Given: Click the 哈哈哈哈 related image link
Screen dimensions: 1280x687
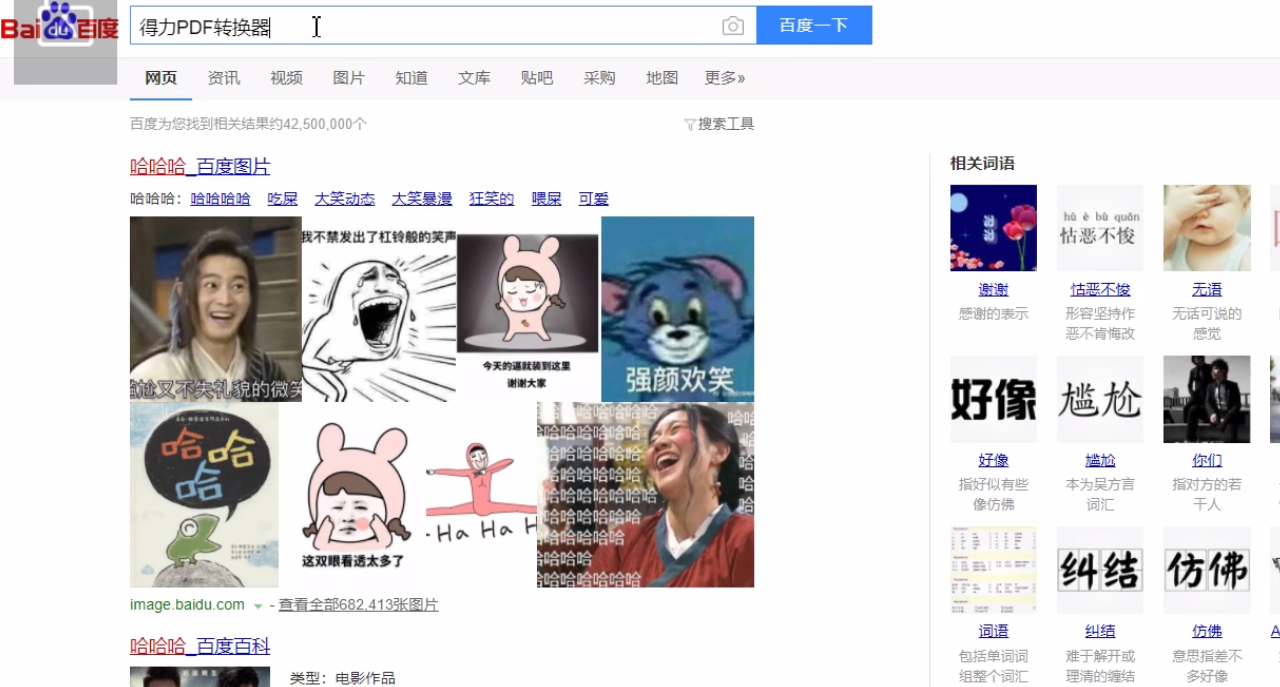Looking at the screenshot, I should tap(221, 199).
